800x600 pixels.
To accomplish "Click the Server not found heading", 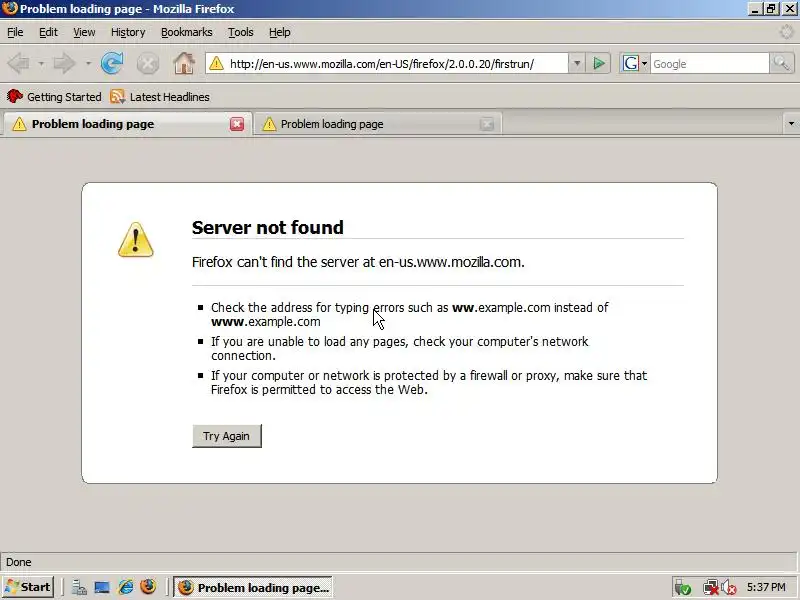I will pyautogui.click(x=268, y=228).
